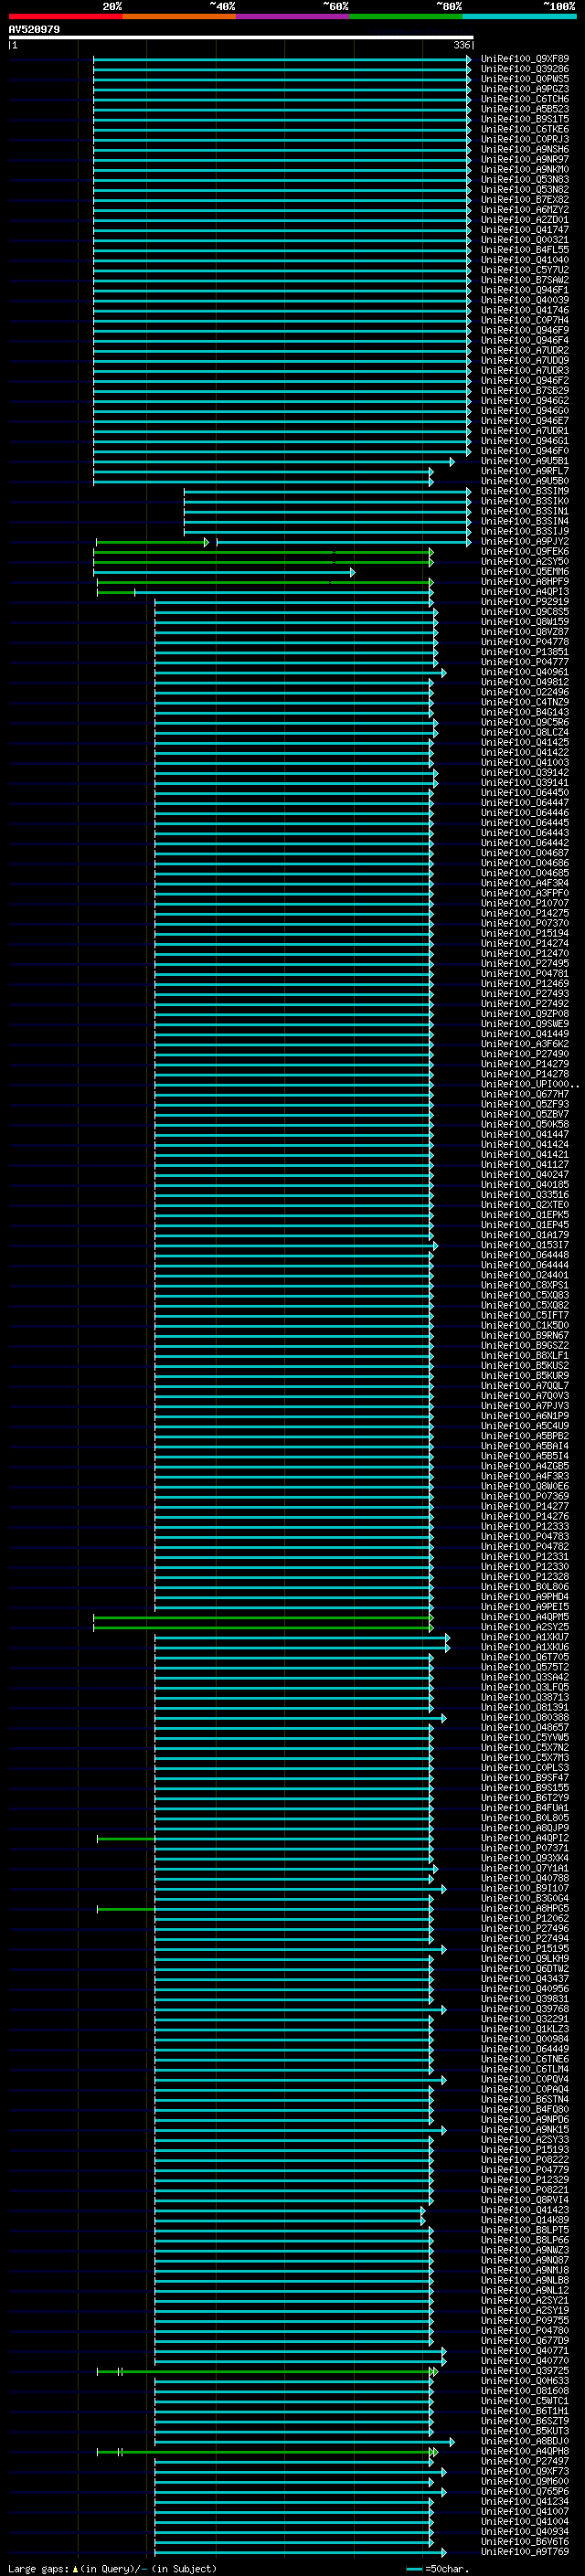Select hit UniRef100_Q946E7

[525, 421]
